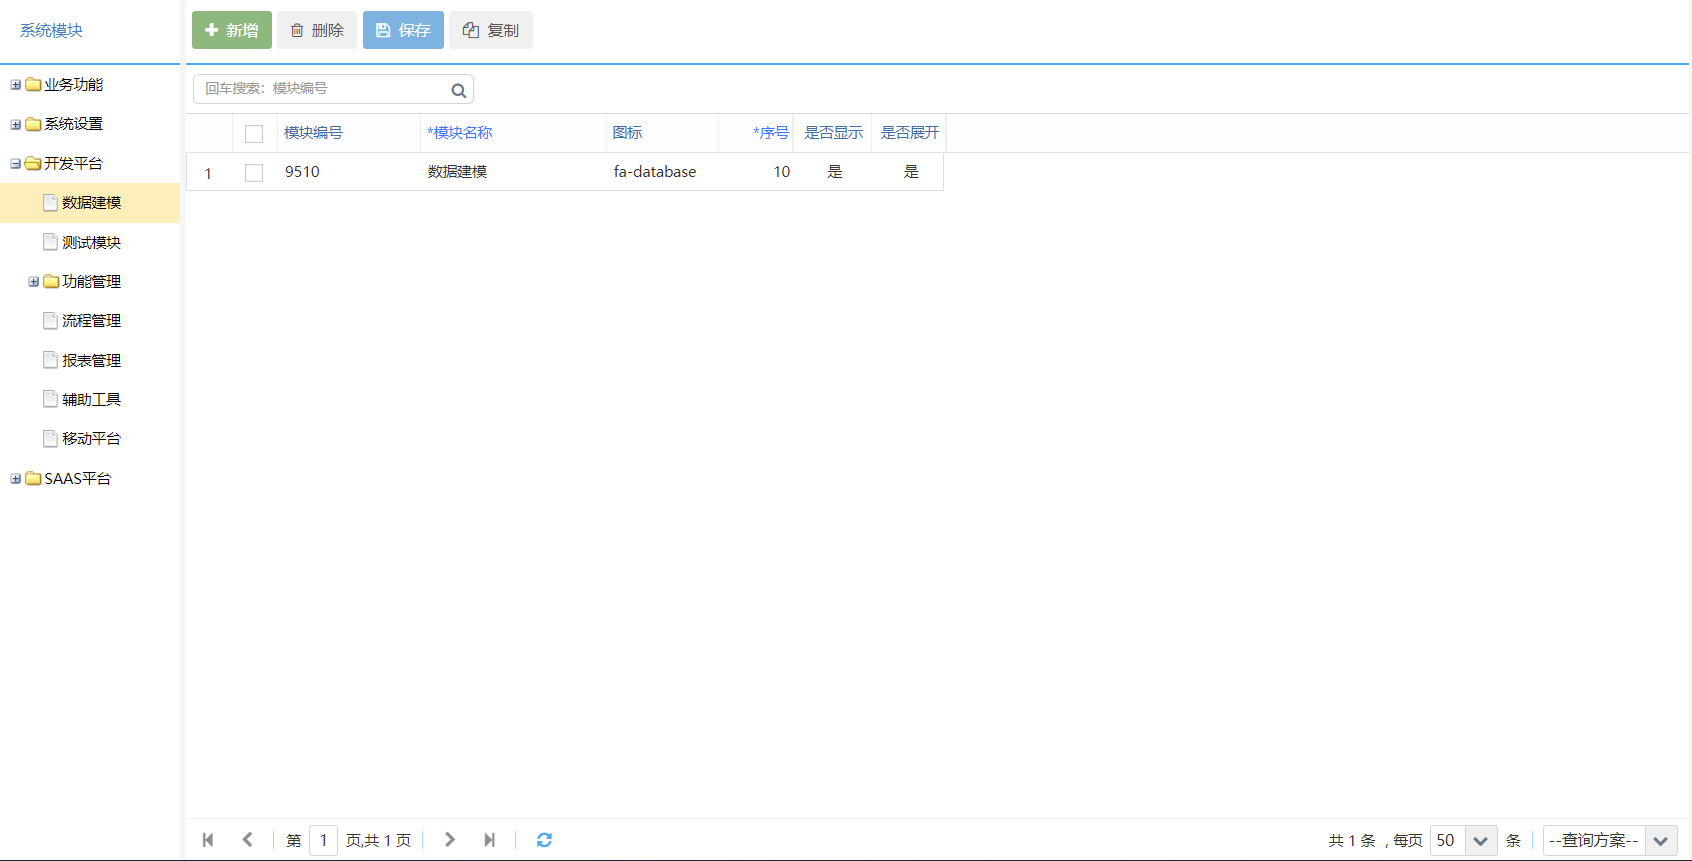1692x861 pixels.
Task: Go to the first page of results
Action: coord(208,840)
